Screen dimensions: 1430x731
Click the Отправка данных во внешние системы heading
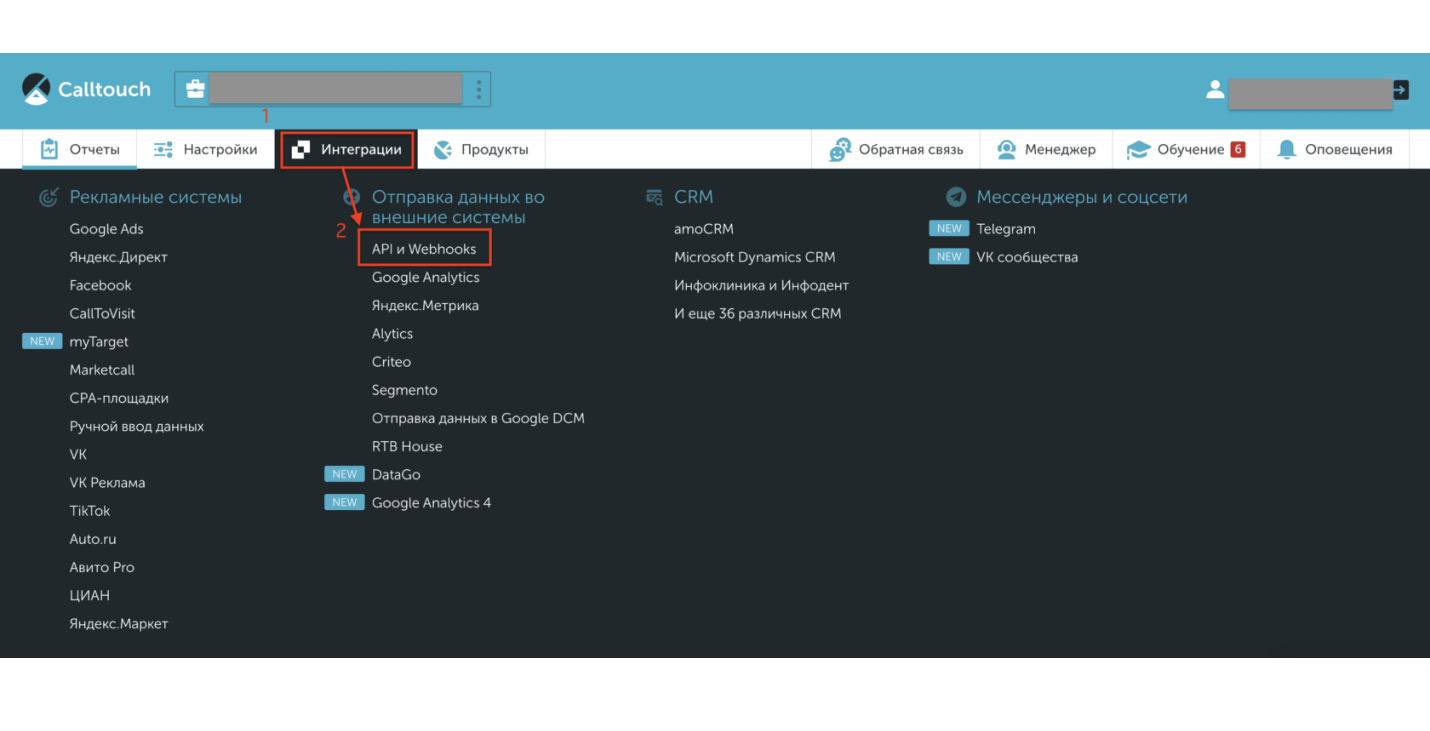[458, 207]
